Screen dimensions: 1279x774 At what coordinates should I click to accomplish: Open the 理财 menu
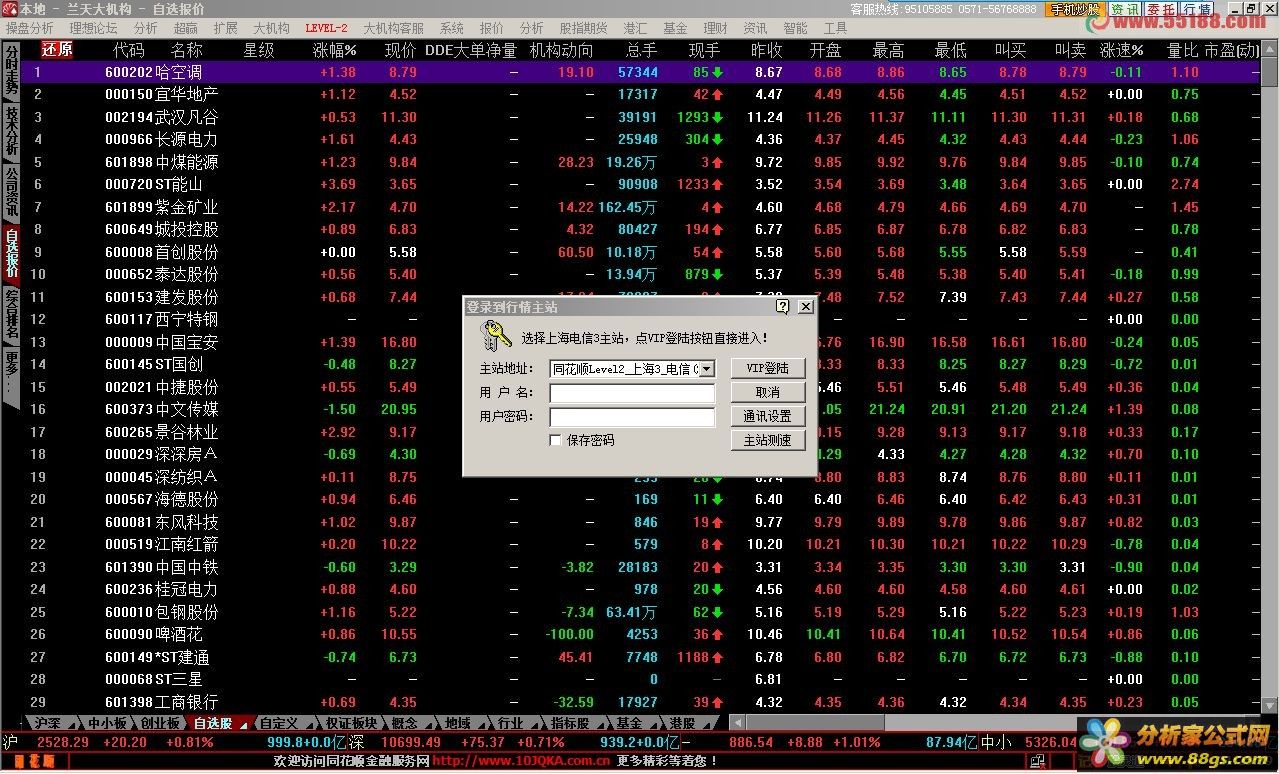click(715, 28)
